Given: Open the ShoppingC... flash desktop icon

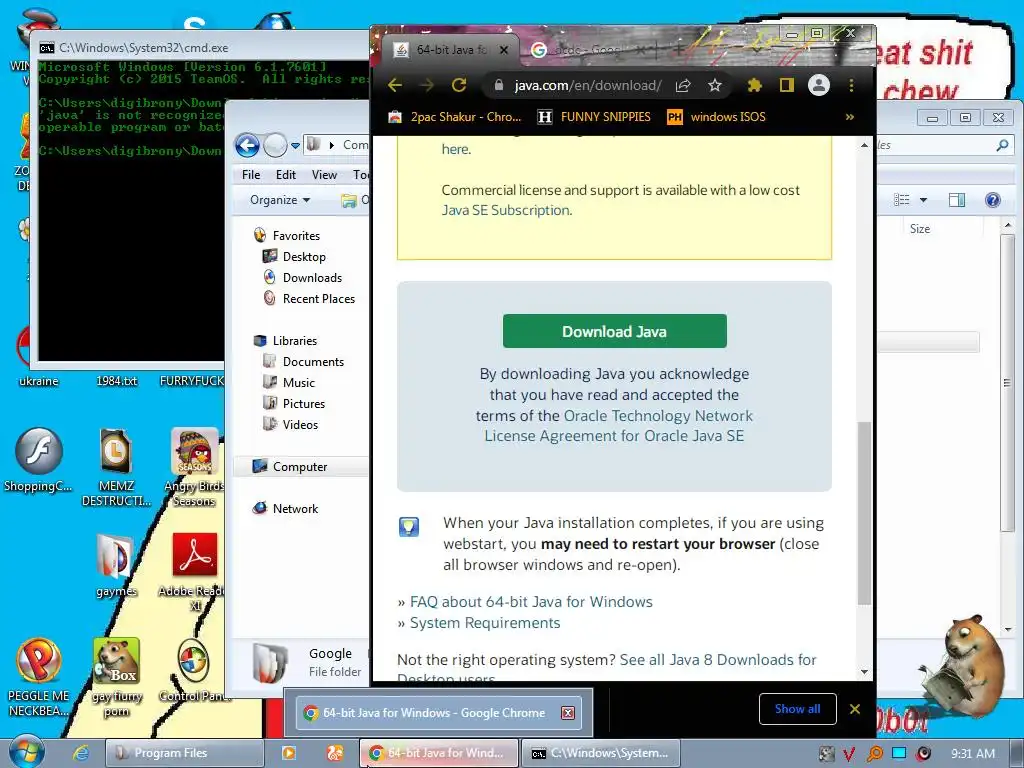Looking at the screenshot, I should tap(39, 460).
